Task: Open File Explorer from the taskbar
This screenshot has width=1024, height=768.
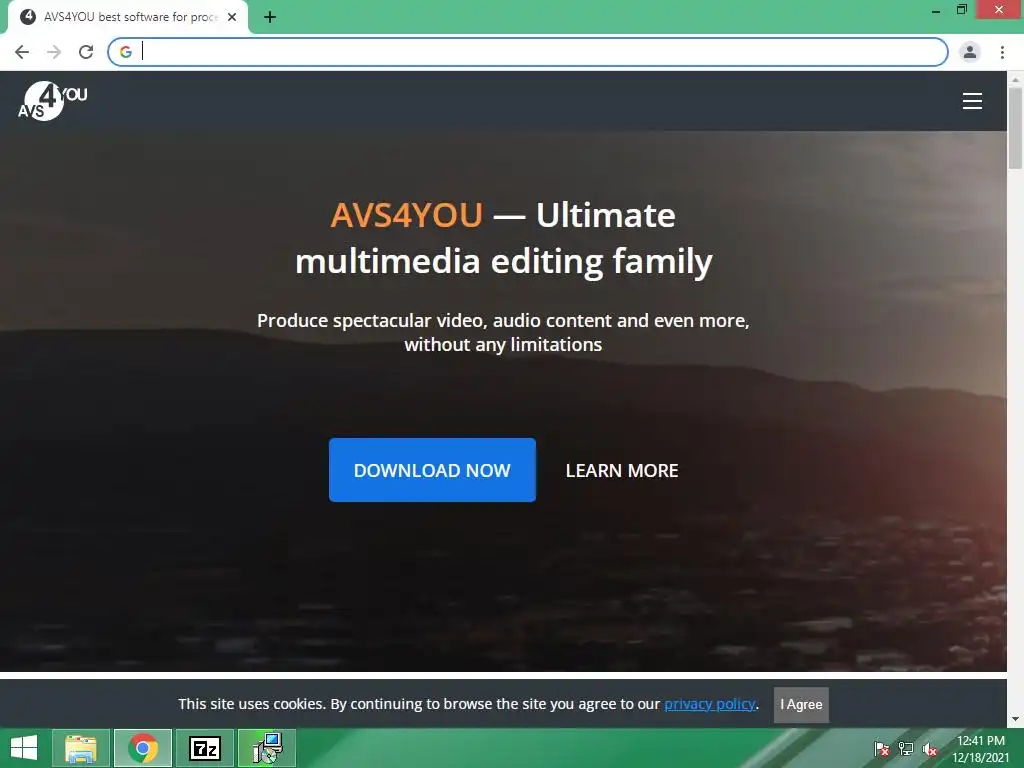Action: pos(80,748)
